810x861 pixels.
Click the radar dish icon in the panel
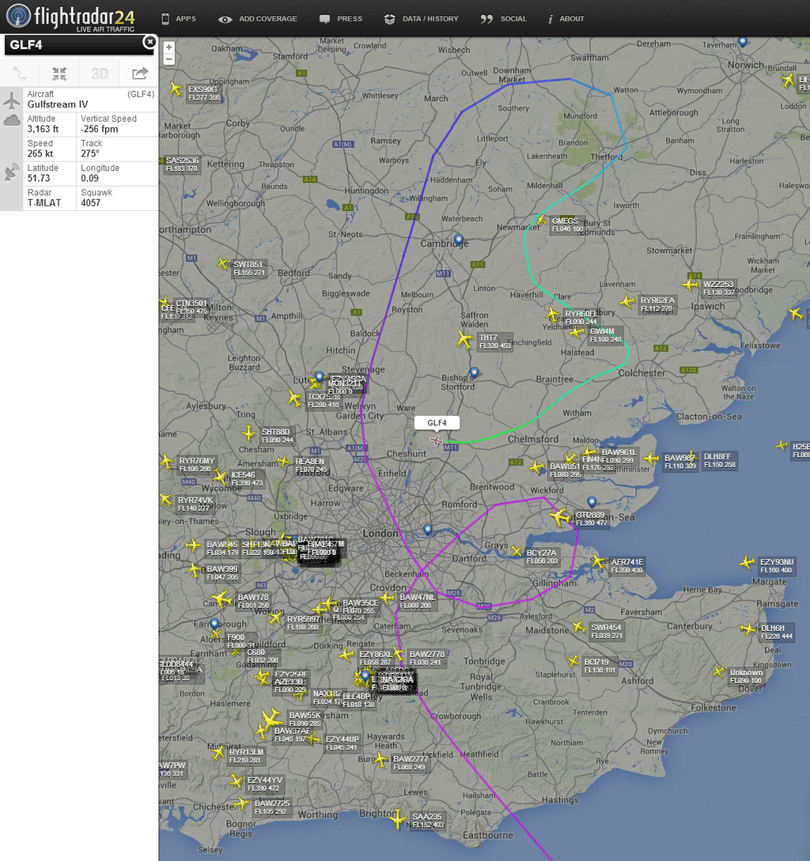(12, 172)
